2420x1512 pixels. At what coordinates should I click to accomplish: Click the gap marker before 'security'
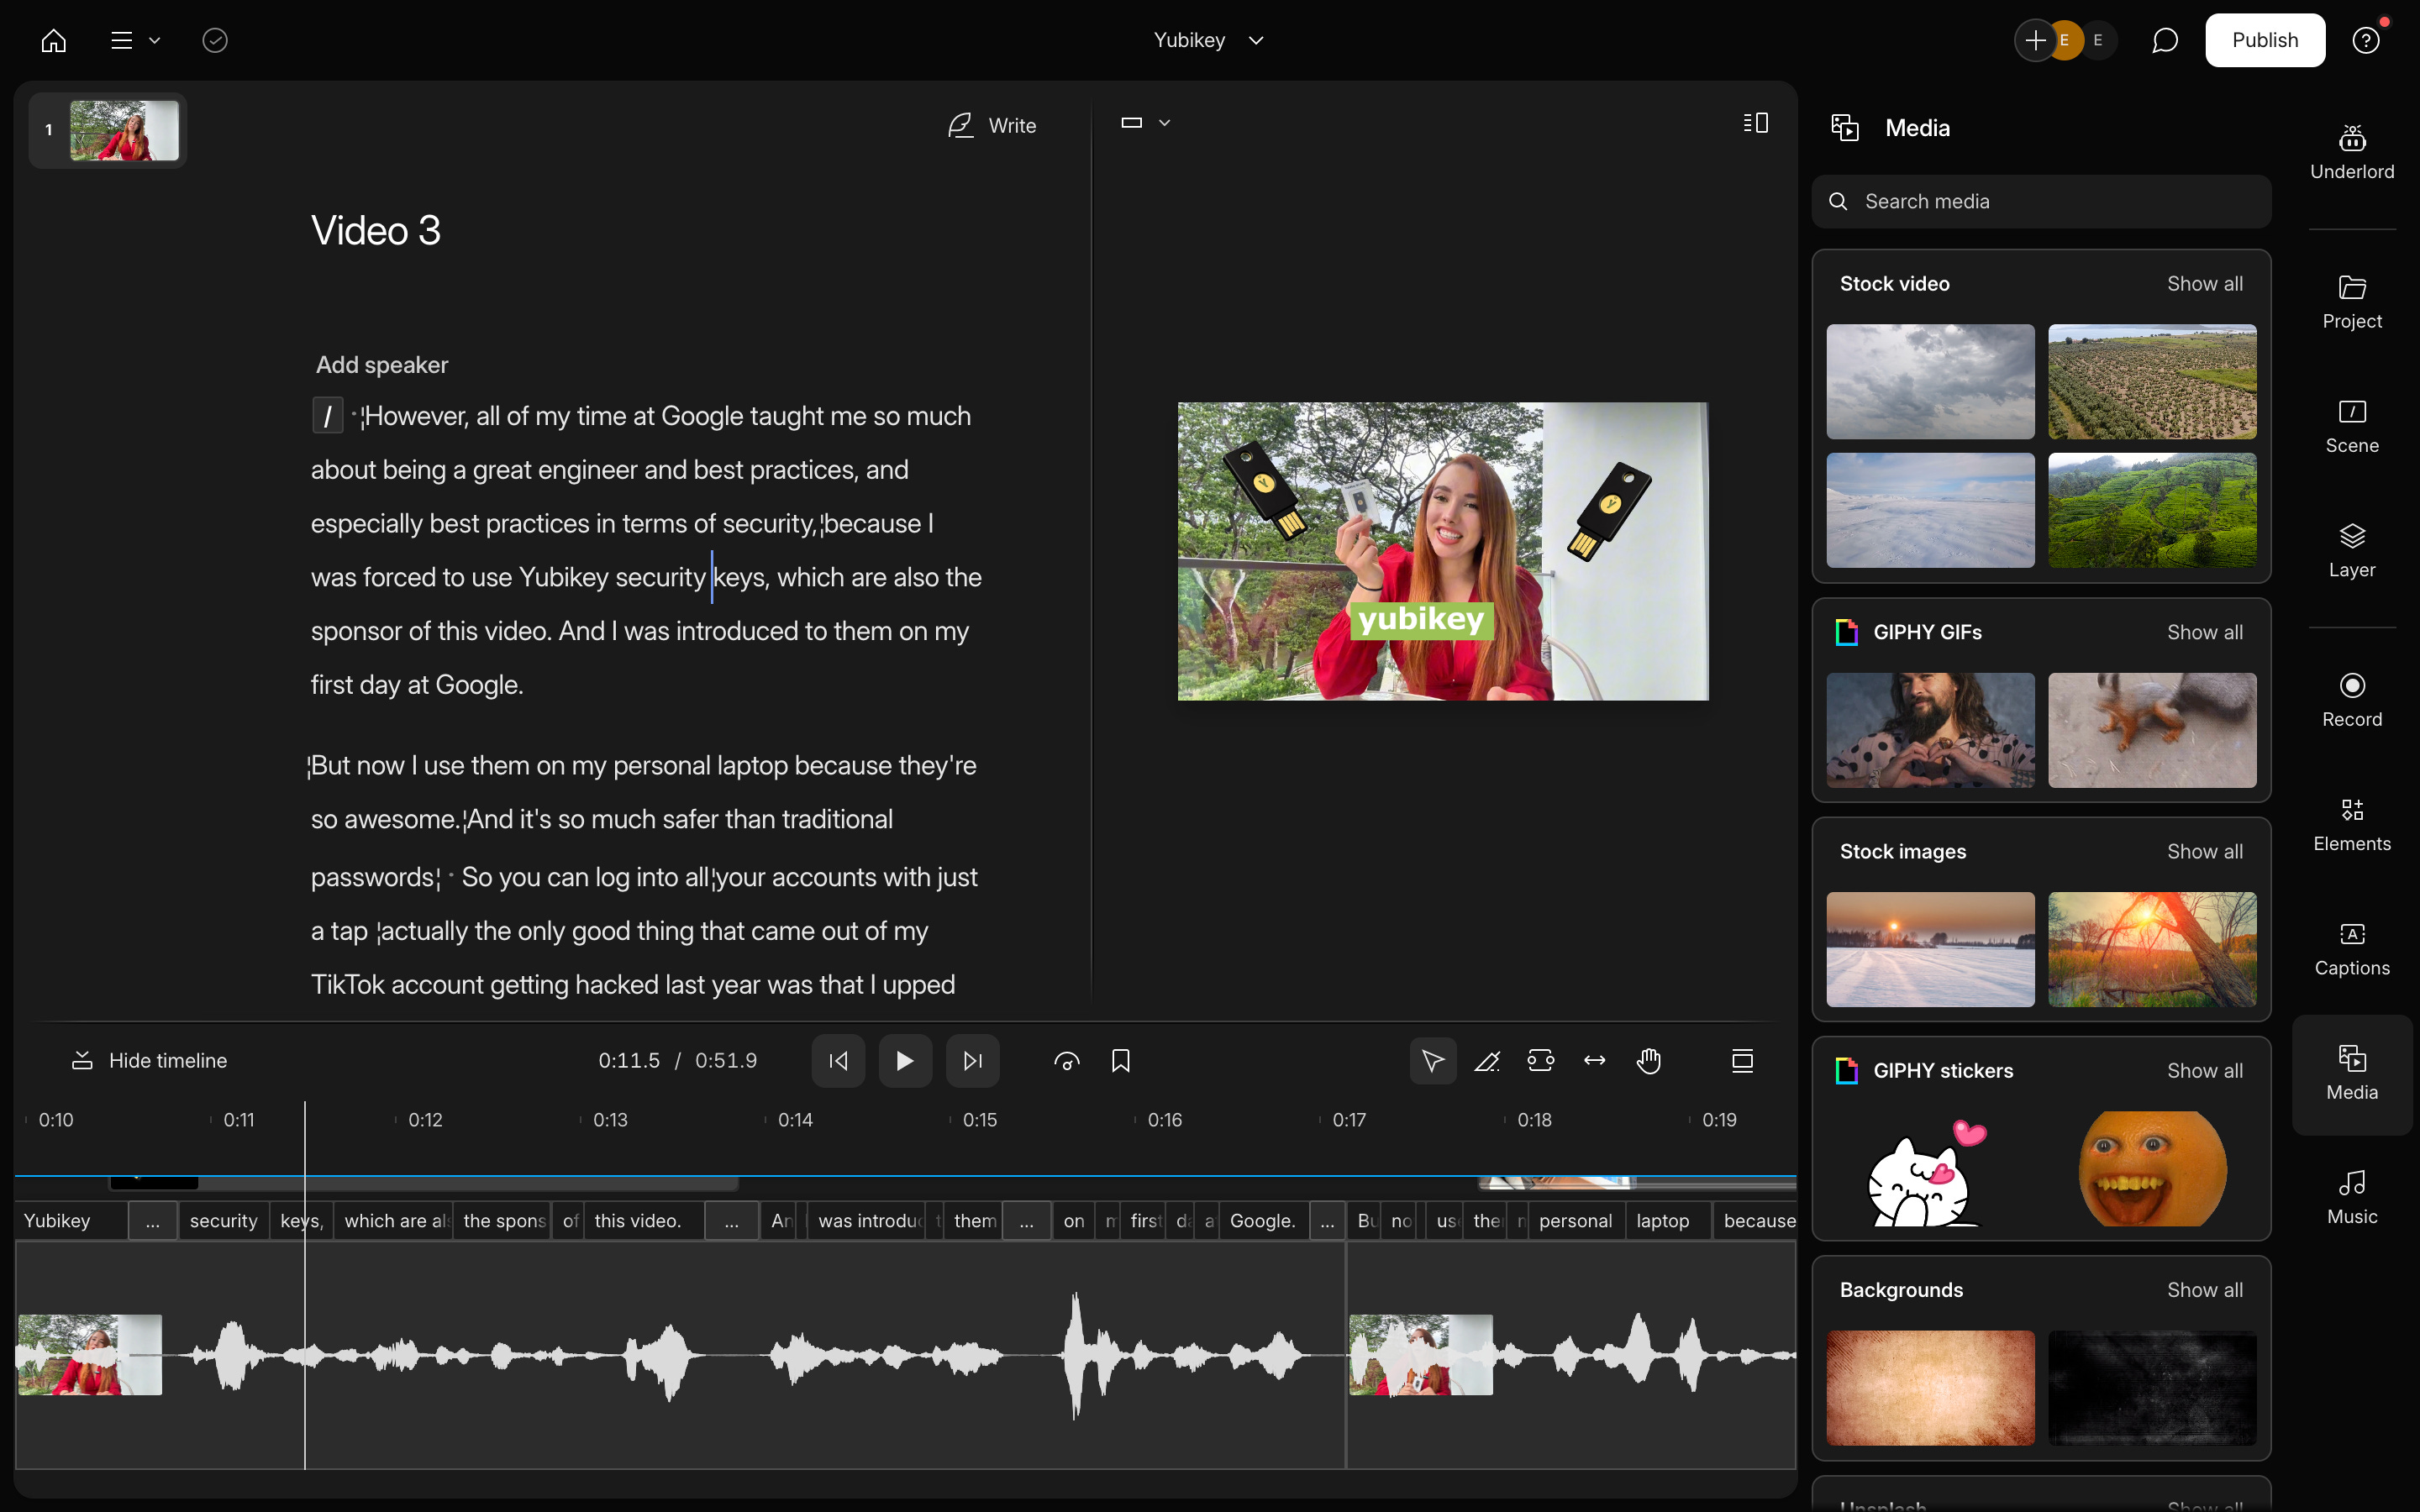tap(153, 1220)
